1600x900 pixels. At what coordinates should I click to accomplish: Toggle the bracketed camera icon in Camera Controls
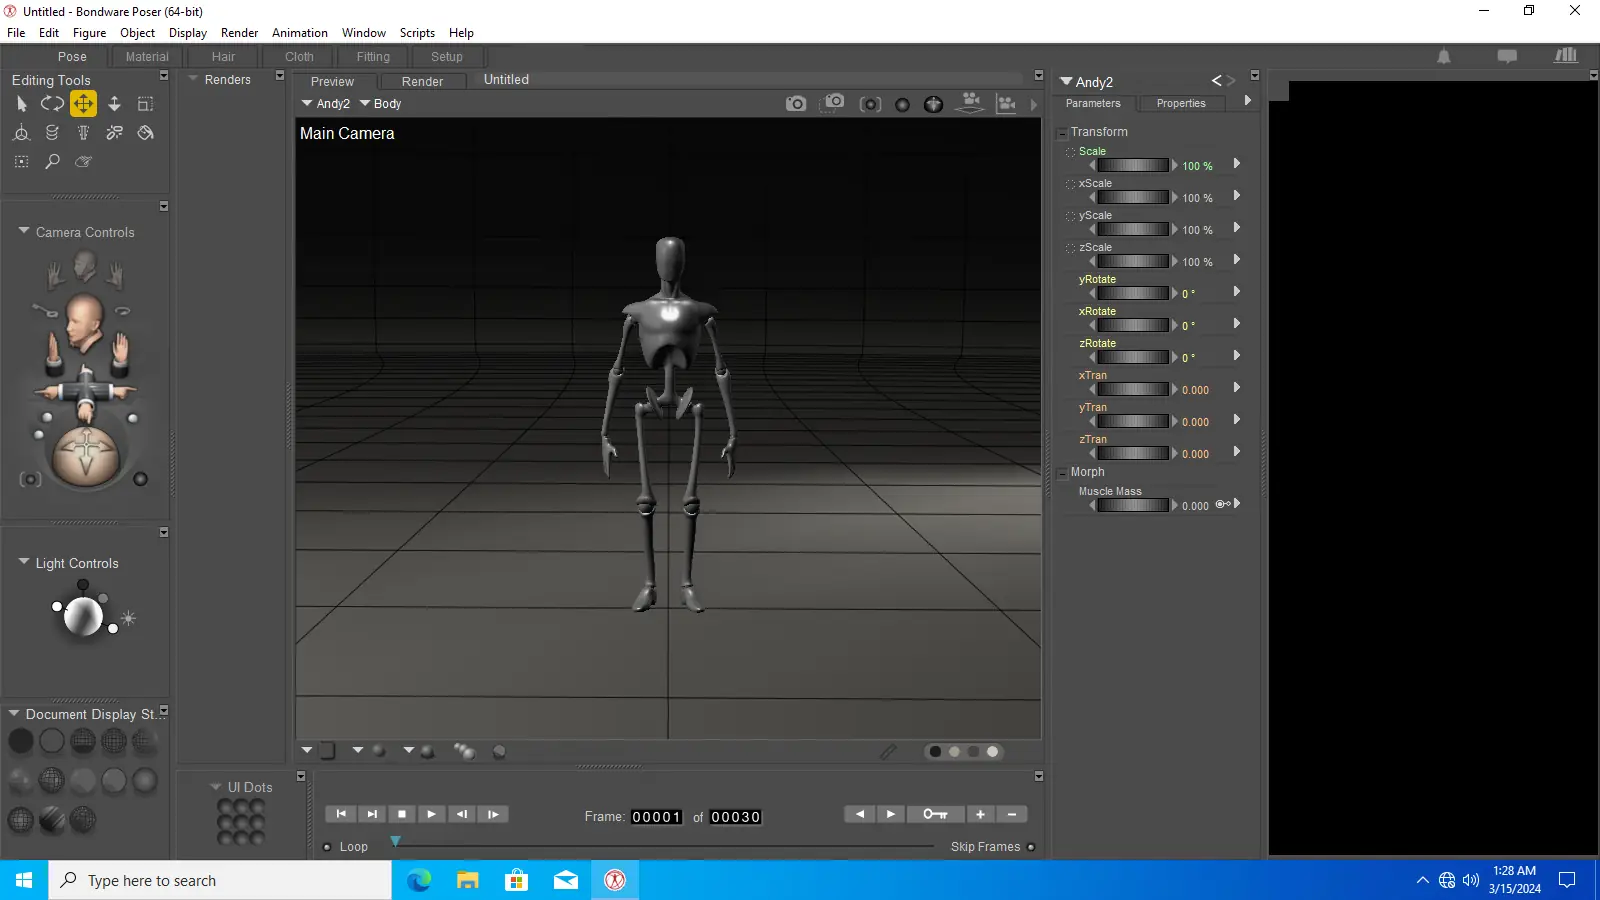(31, 480)
